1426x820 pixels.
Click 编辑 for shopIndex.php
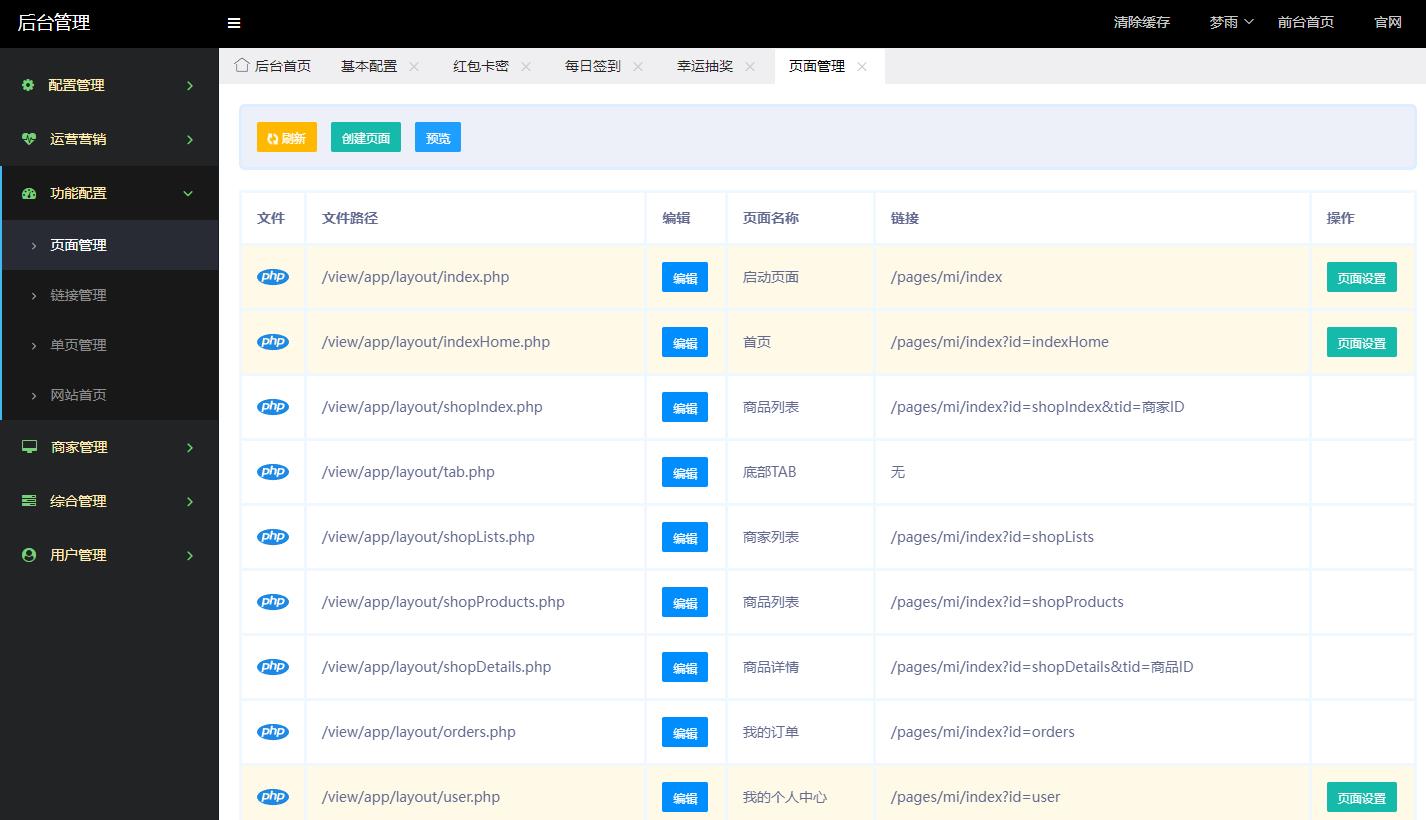pos(685,408)
